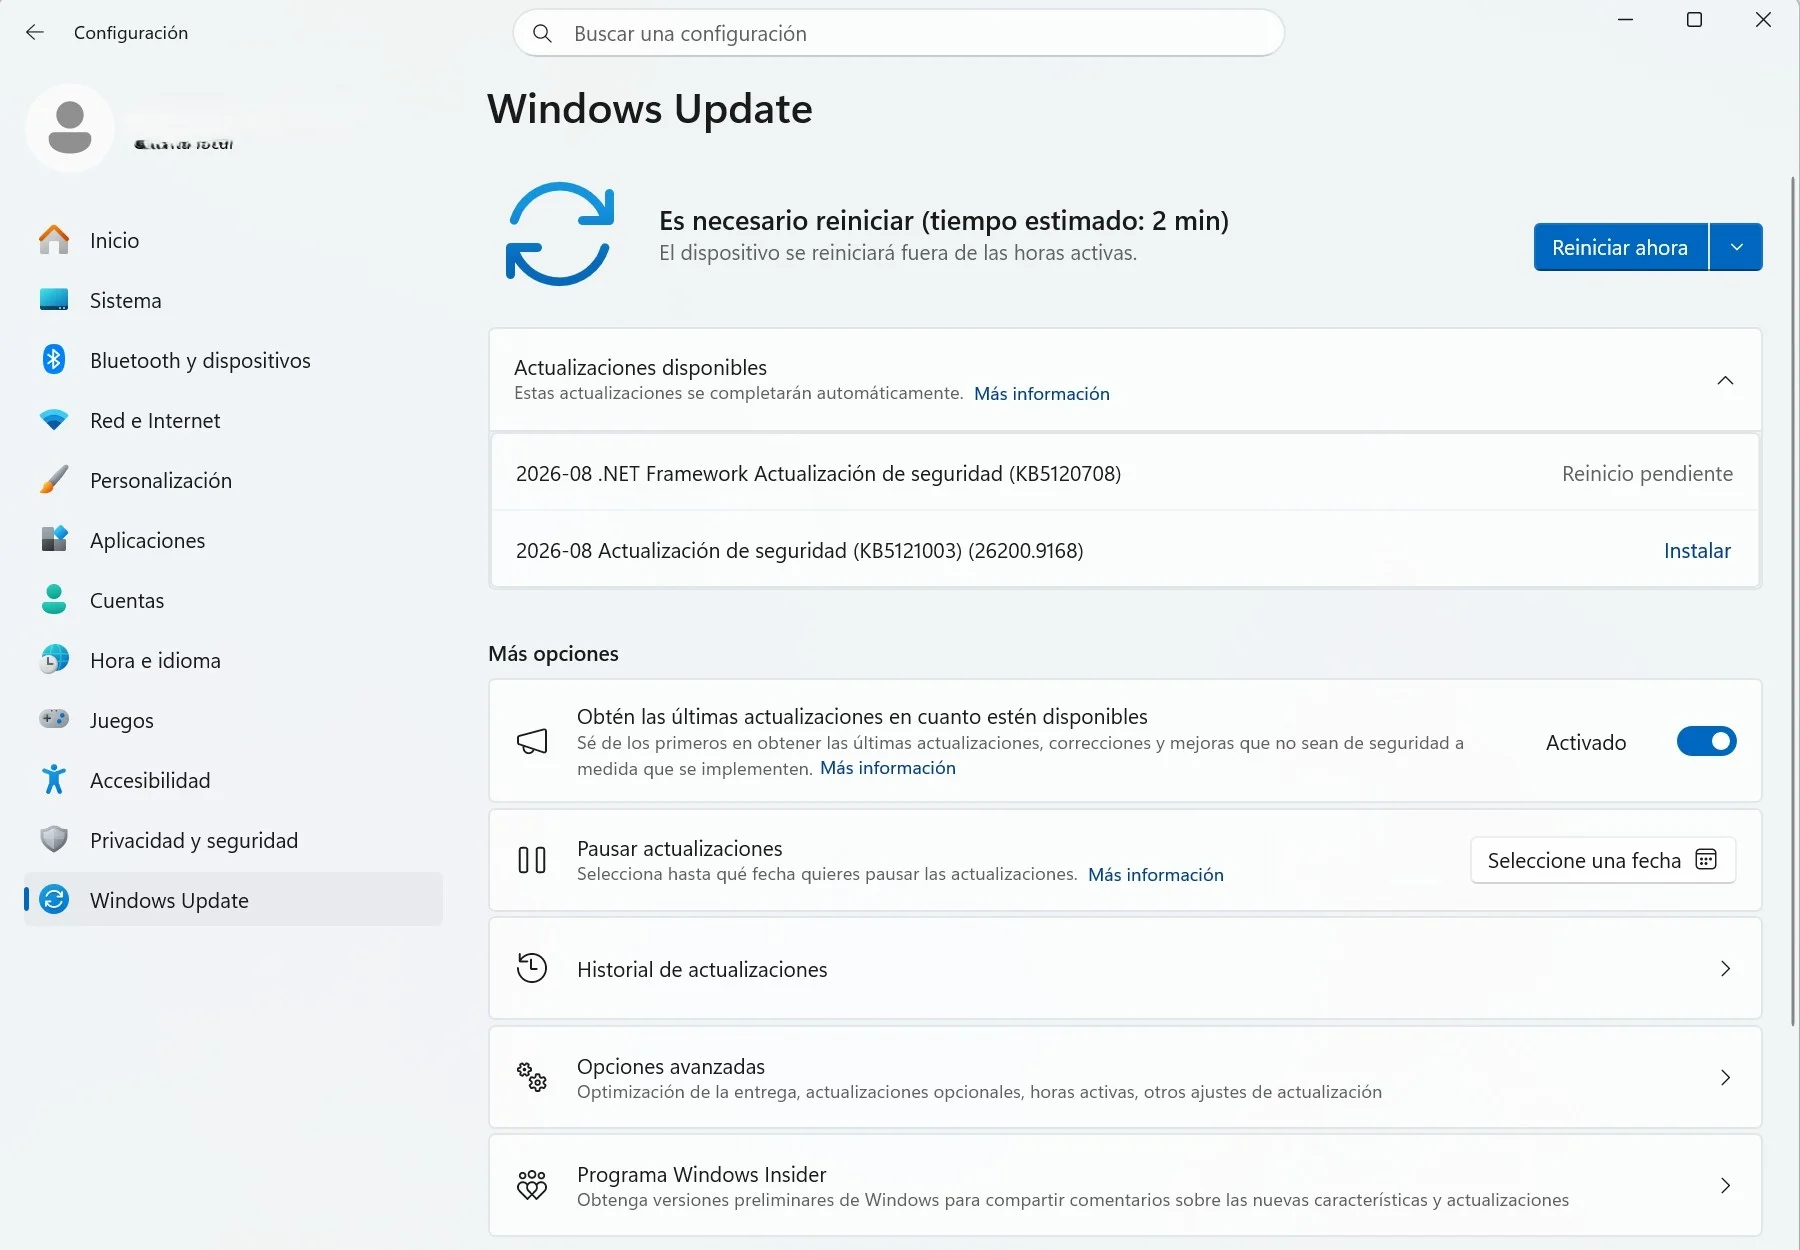
Task: Select Windows Update in the sidebar
Action: pyautogui.click(x=233, y=900)
